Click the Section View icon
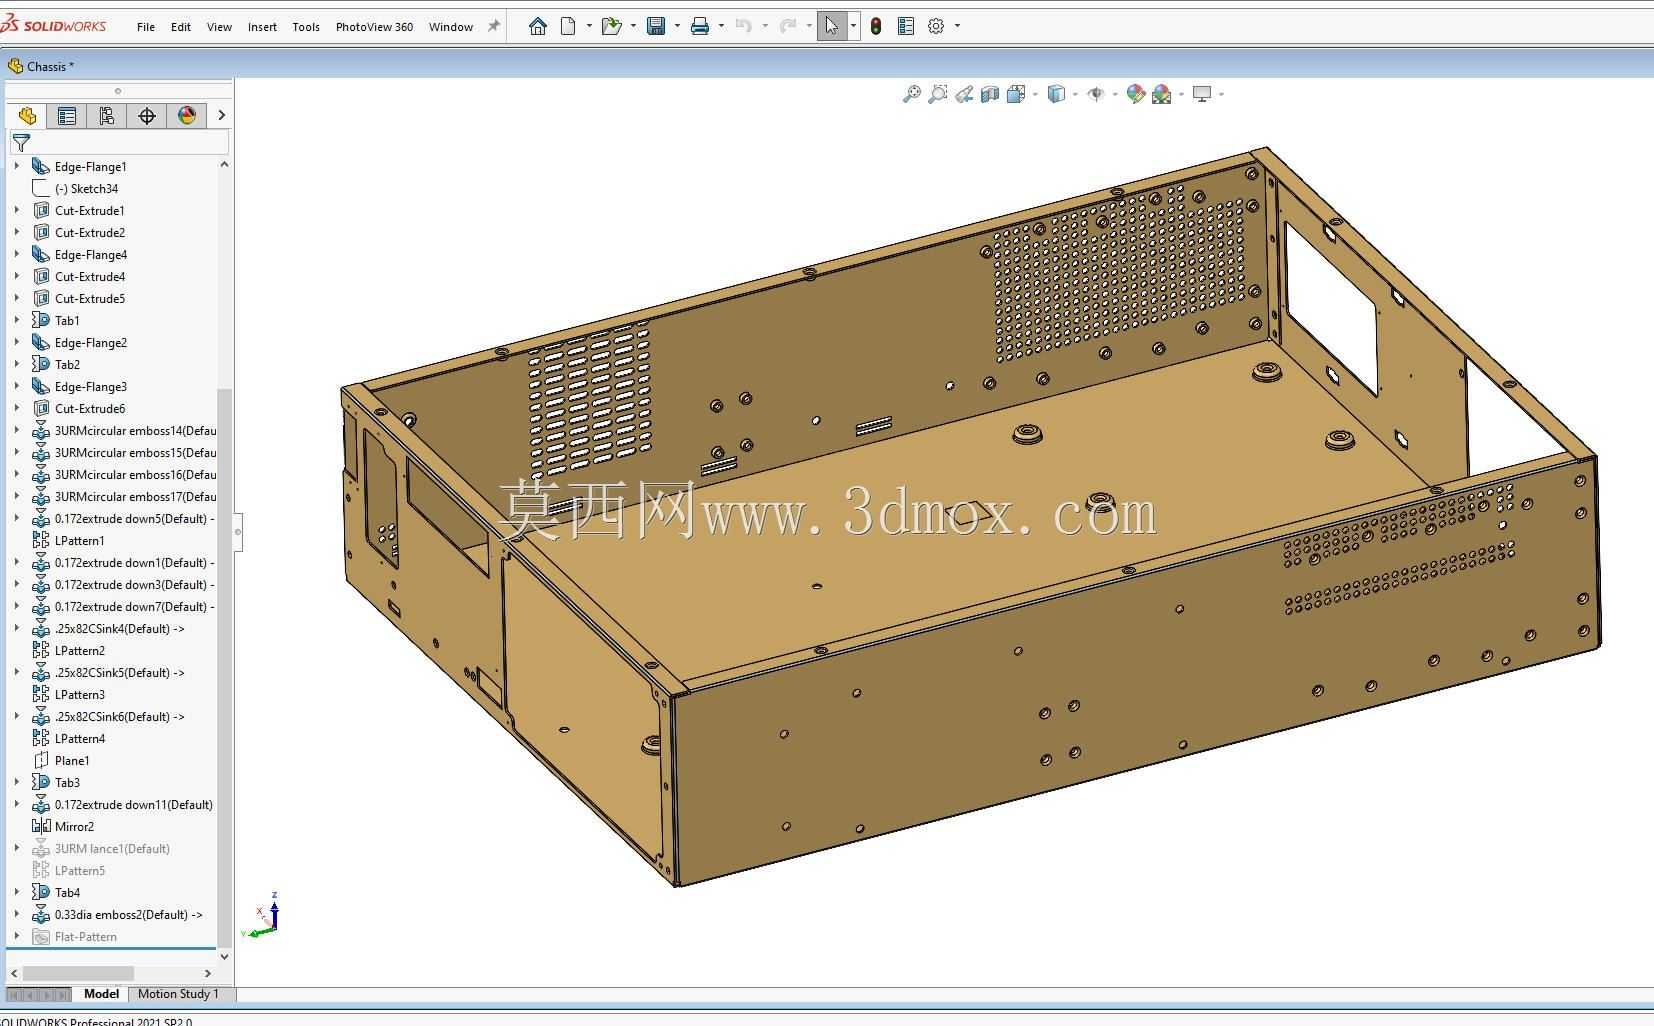 tap(990, 94)
